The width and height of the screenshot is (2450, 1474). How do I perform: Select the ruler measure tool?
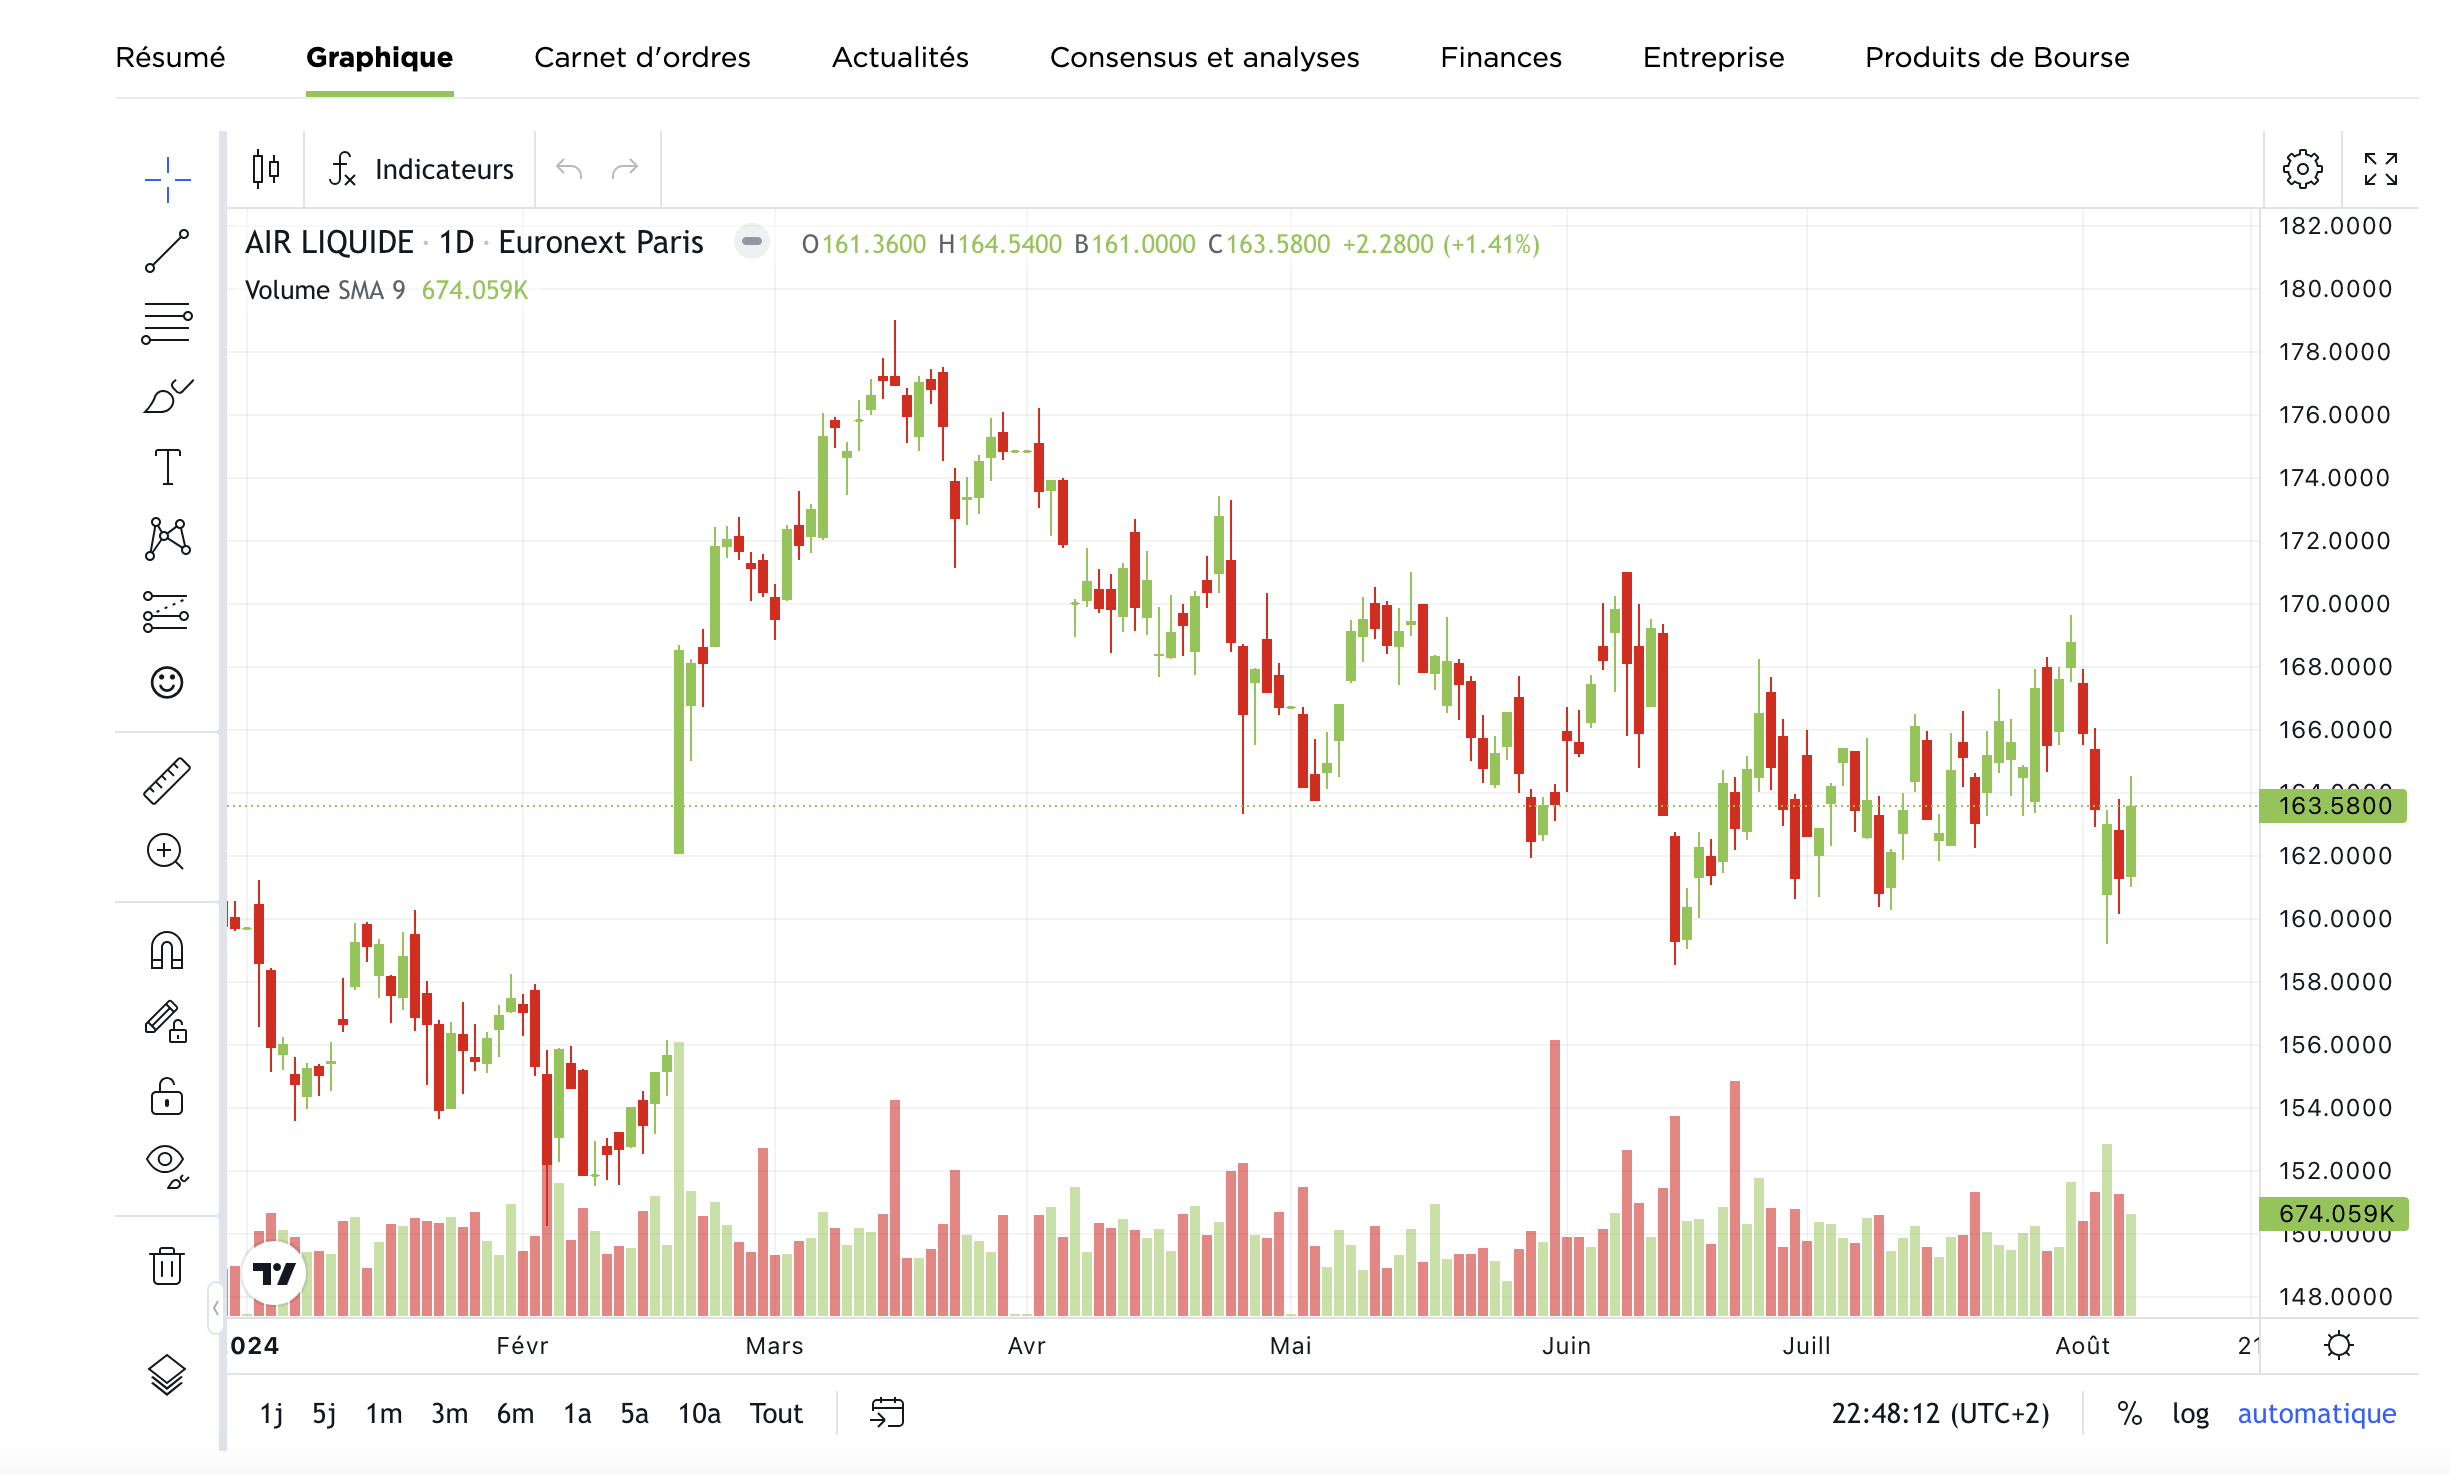pos(167,781)
